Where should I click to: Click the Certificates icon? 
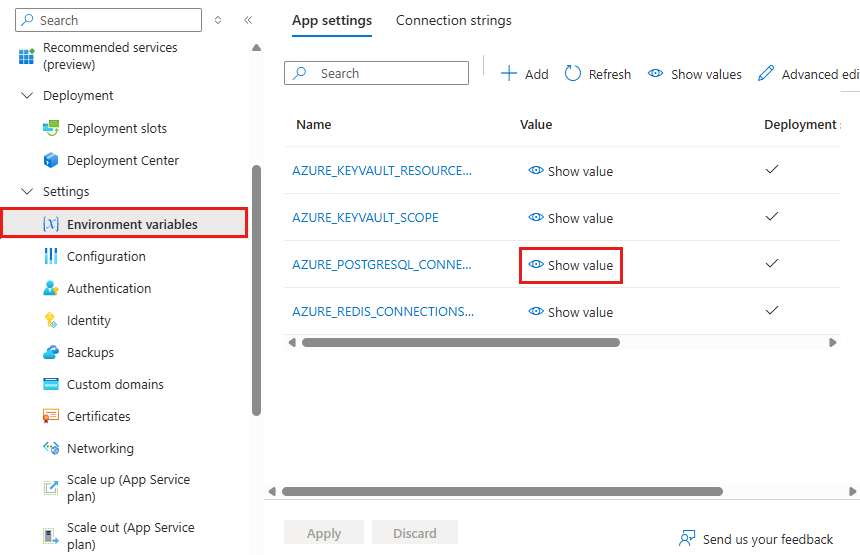click(51, 416)
